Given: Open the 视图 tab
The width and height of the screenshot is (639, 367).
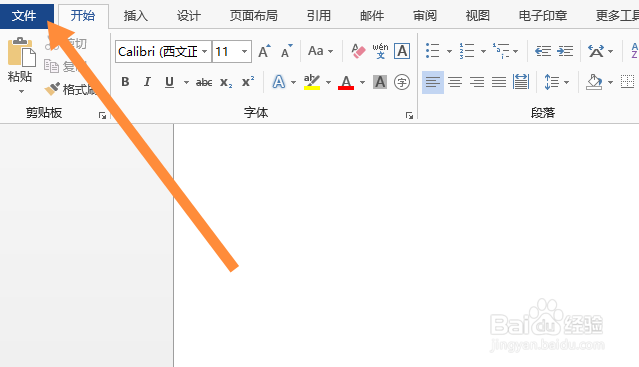Looking at the screenshot, I should (x=478, y=16).
